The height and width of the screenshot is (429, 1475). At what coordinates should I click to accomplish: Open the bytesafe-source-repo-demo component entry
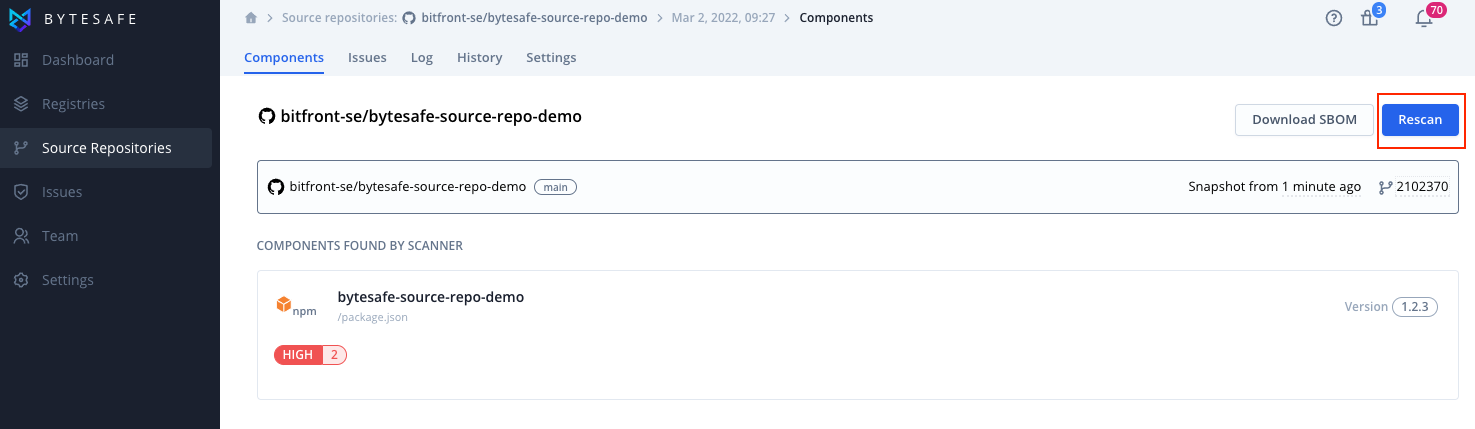point(857,335)
